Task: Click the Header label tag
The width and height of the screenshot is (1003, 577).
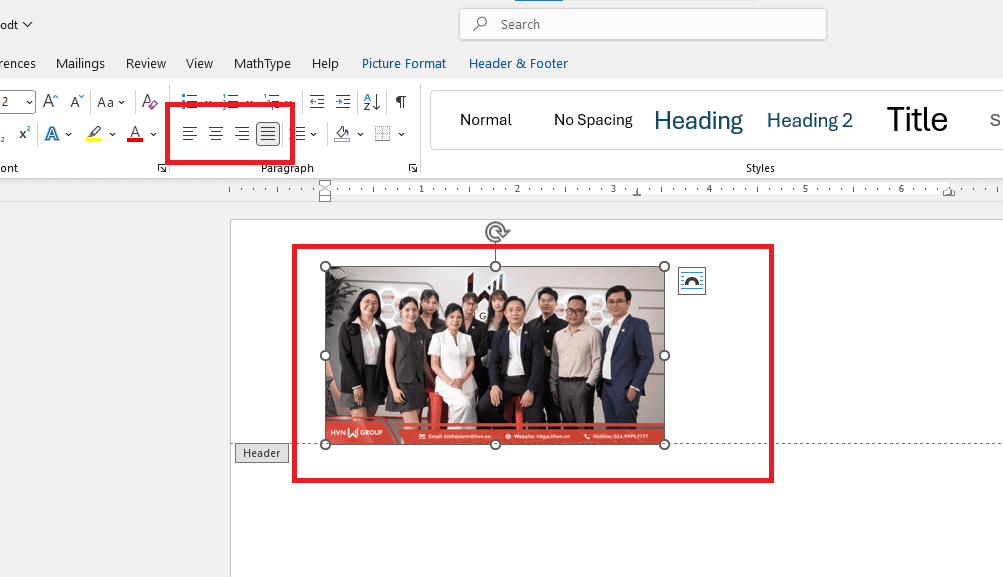Action: [x=262, y=453]
